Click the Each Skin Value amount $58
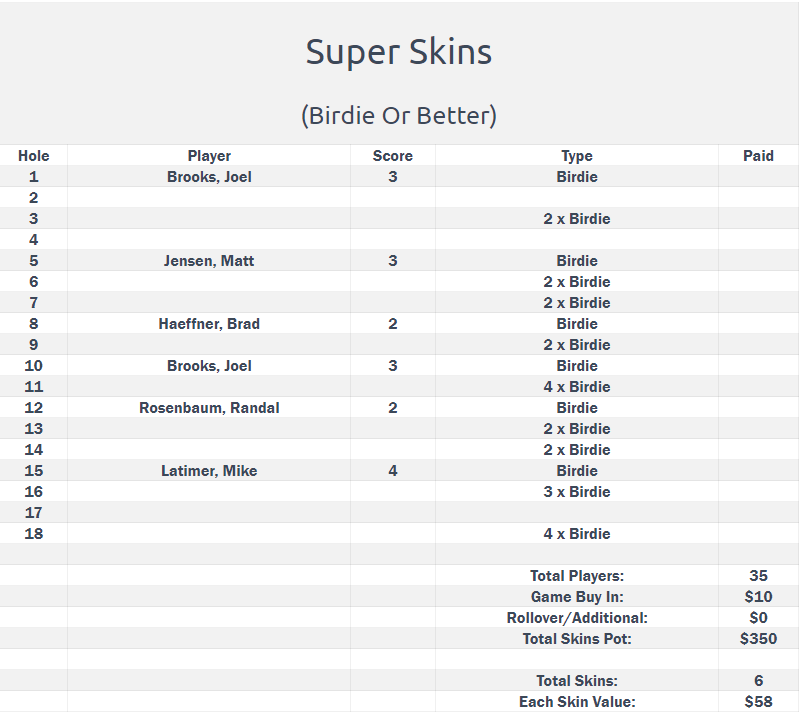 tap(758, 702)
